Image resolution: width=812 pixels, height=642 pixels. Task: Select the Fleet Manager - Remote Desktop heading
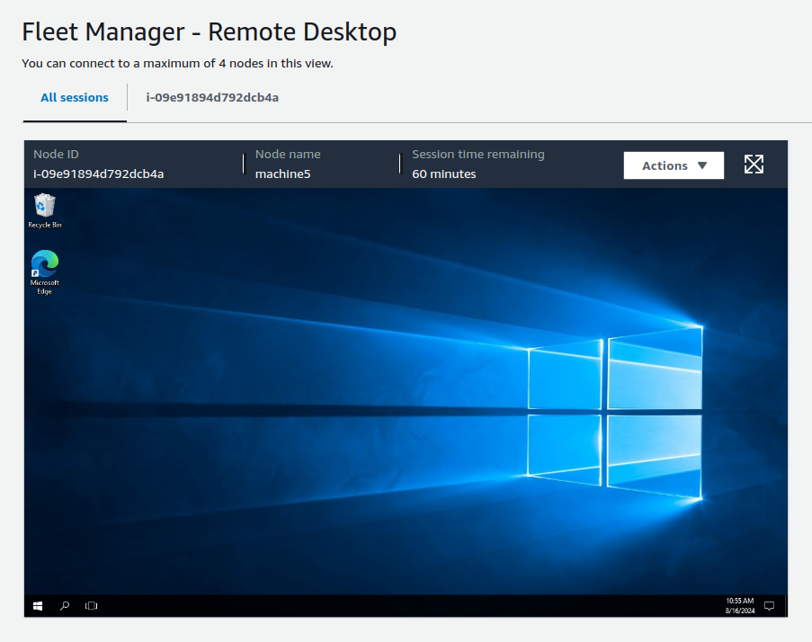coord(209,32)
